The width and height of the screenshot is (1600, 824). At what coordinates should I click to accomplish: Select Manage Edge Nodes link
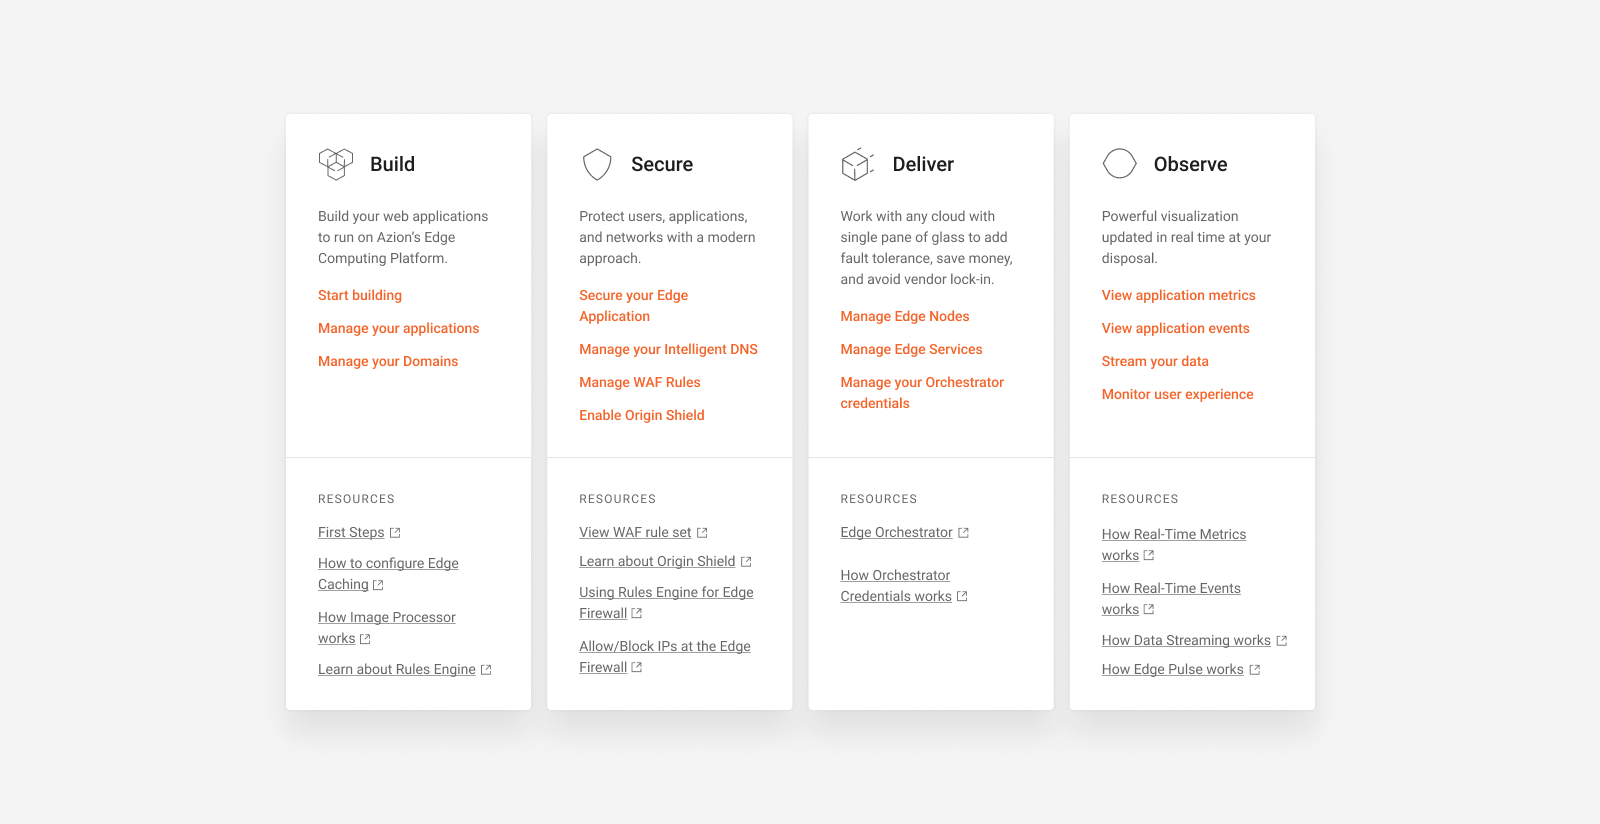pyautogui.click(x=904, y=316)
